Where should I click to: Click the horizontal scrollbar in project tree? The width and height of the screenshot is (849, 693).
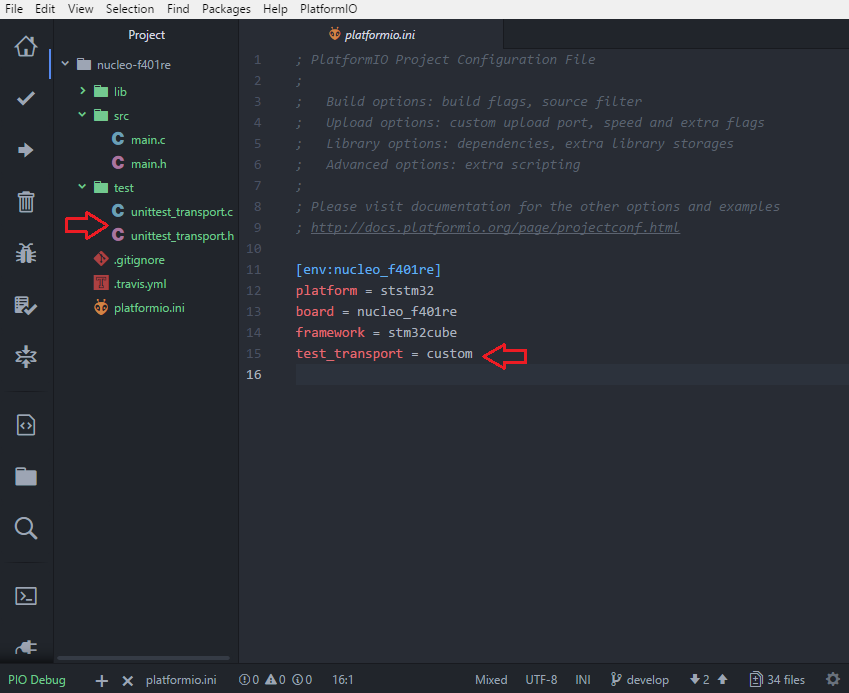coord(143,658)
